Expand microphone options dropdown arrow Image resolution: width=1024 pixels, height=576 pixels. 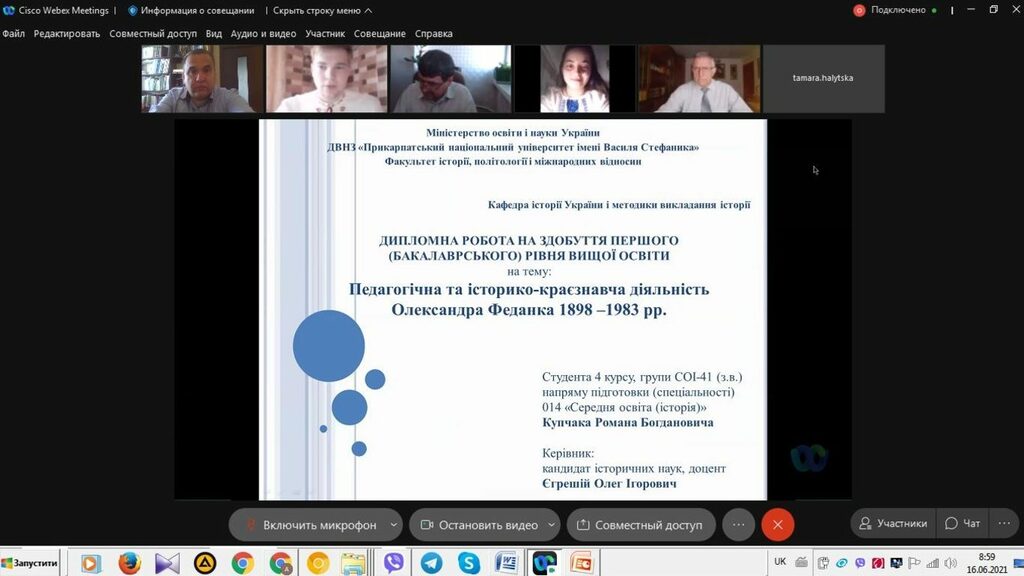pyautogui.click(x=394, y=524)
